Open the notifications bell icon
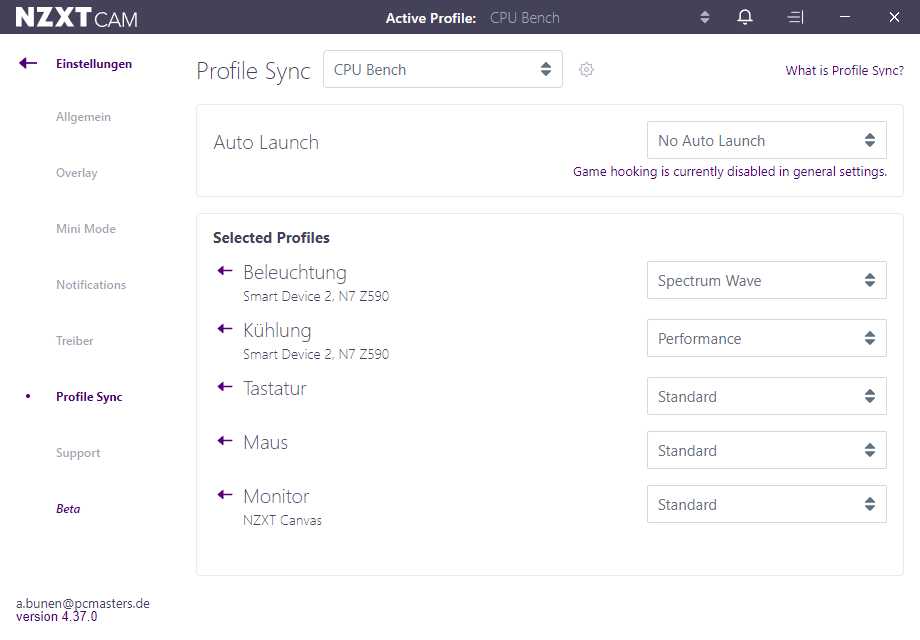920x640 pixels. [x=745, y=17]
